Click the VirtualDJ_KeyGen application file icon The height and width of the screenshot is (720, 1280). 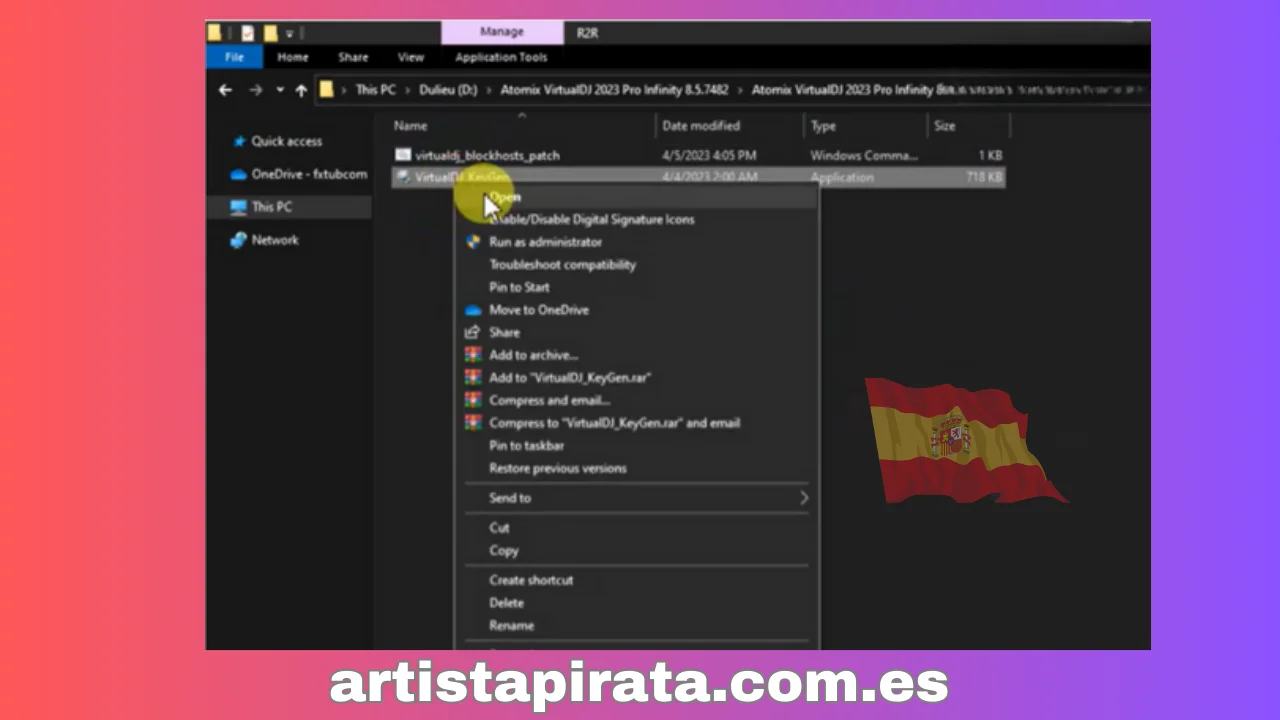pyautogui.click(x=402, y=177)
